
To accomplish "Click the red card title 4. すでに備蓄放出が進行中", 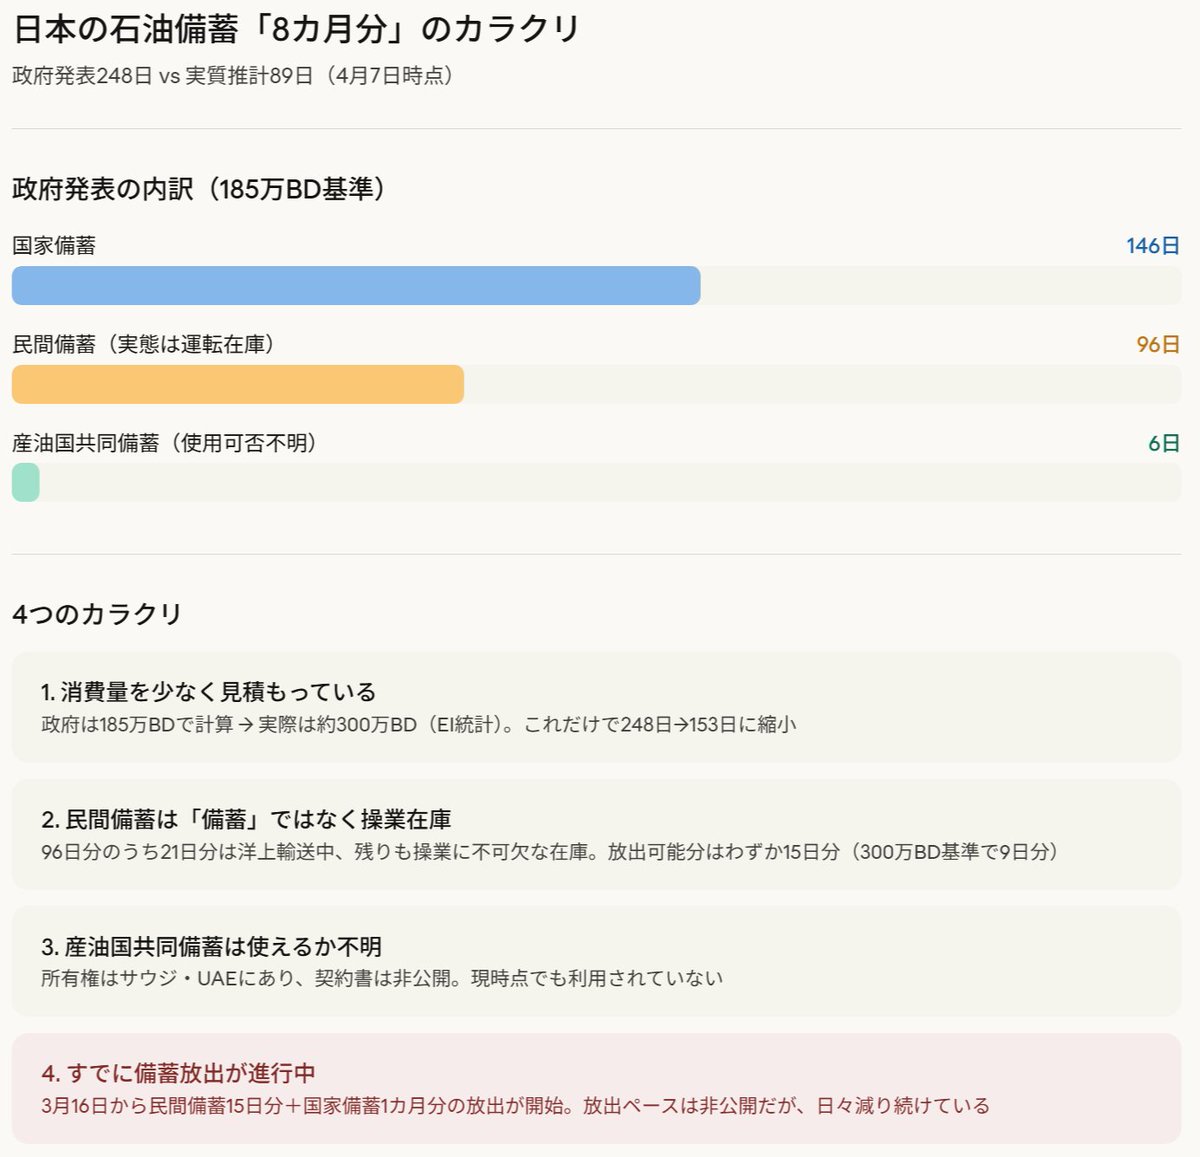I will [x=178, y=1074].
